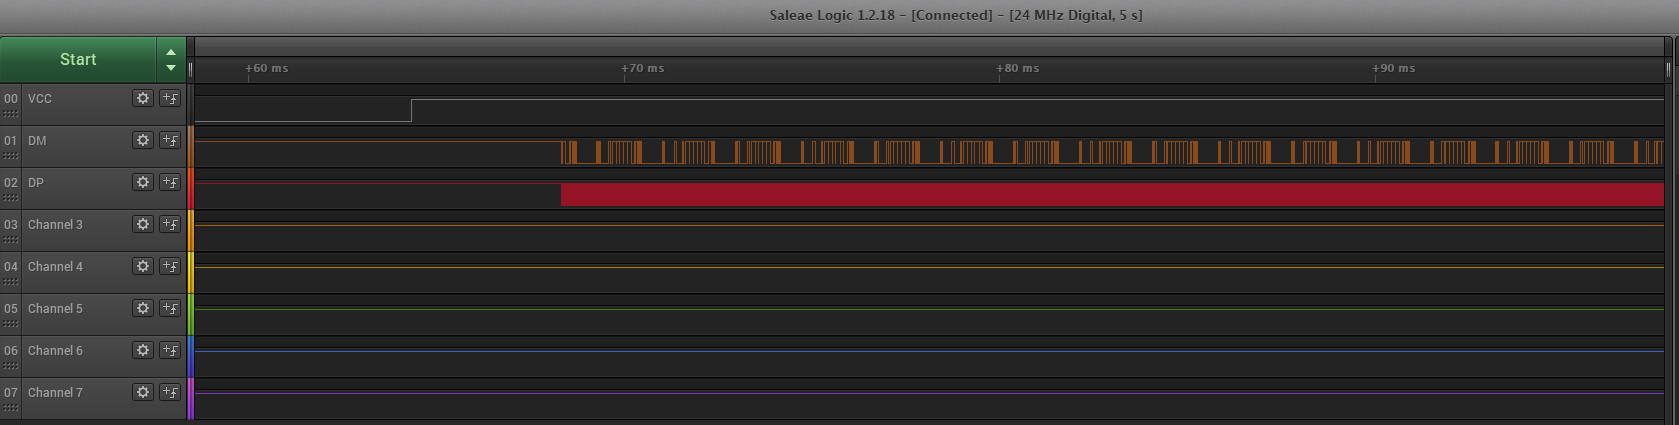Open the VCC channel settings gear

[143, 98]
